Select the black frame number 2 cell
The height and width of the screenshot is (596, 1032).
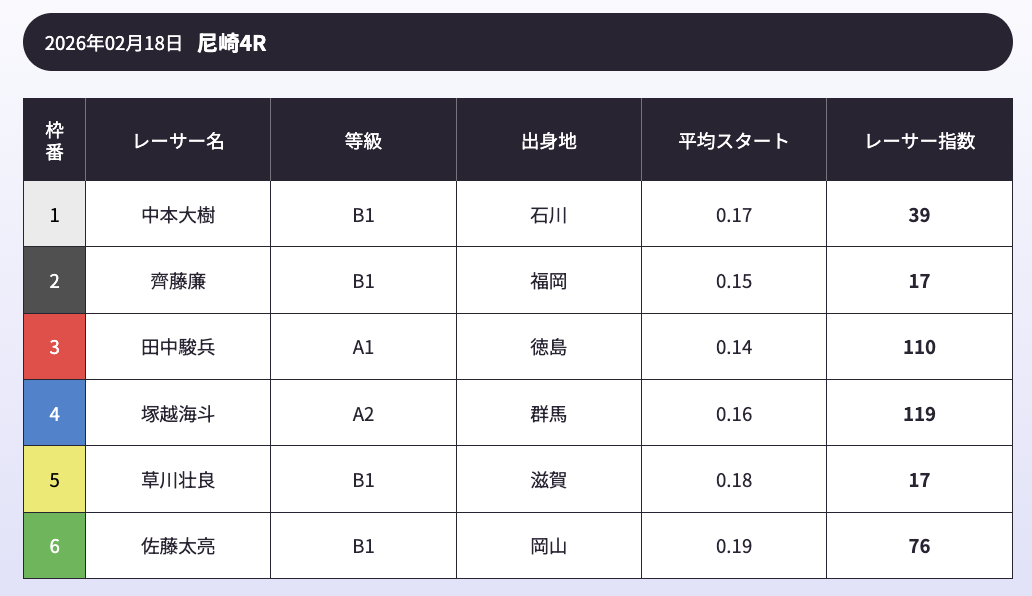point(54,281)
